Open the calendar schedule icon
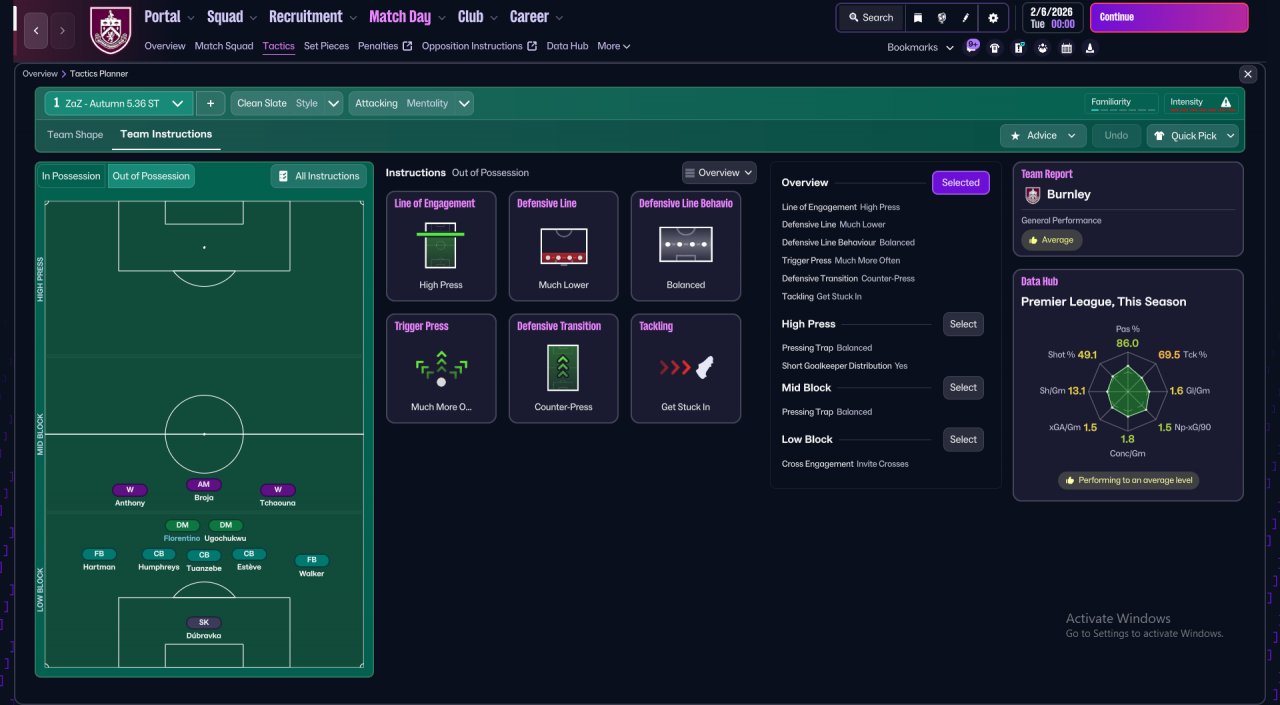 coord(1066,47)
